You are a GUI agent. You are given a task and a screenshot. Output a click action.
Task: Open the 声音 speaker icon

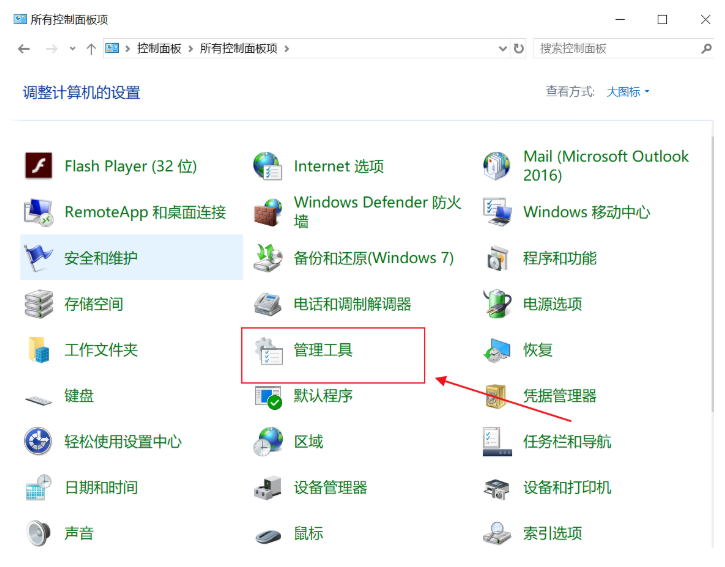coord(38,533)
